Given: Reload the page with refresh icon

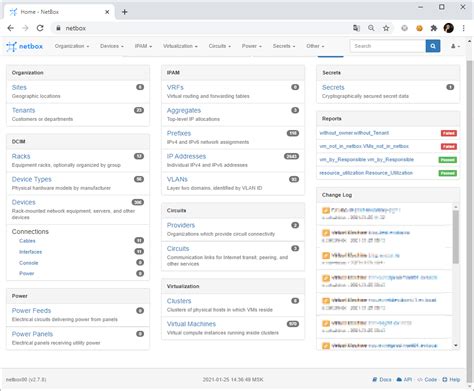Looking at the screenshot, I should point(40,28).
